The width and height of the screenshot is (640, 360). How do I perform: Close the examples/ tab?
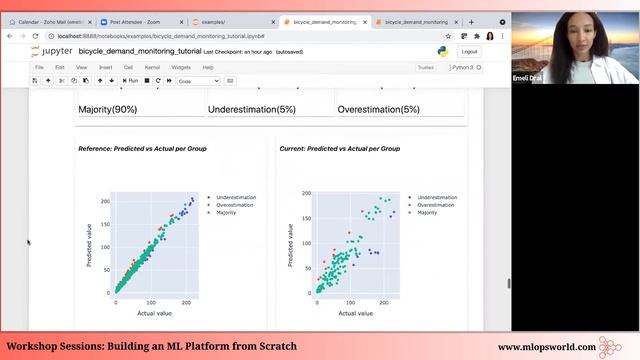(x=273, y=22)
